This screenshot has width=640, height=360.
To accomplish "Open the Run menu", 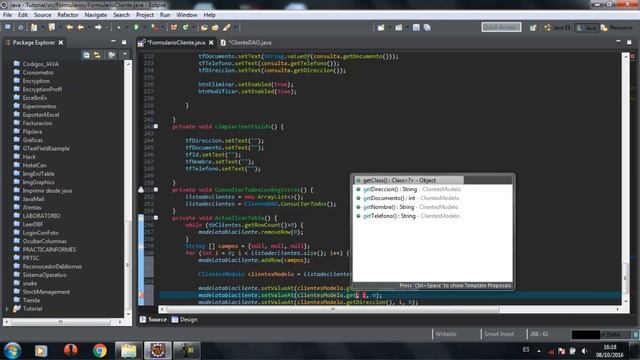I will coord(165,15).
